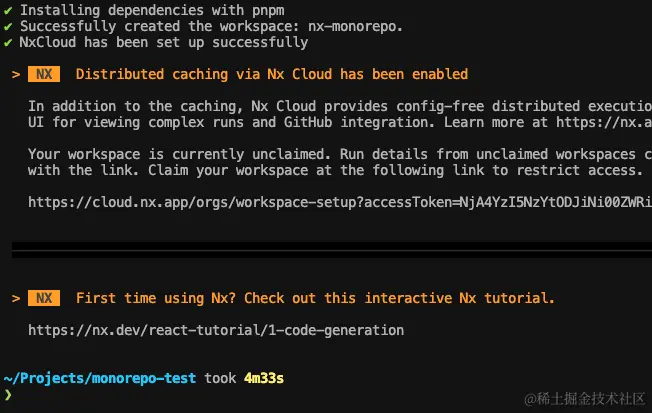Open the nx.dev react-tutorial link
The image size is (652, 413).
click(x=216, y=330)
